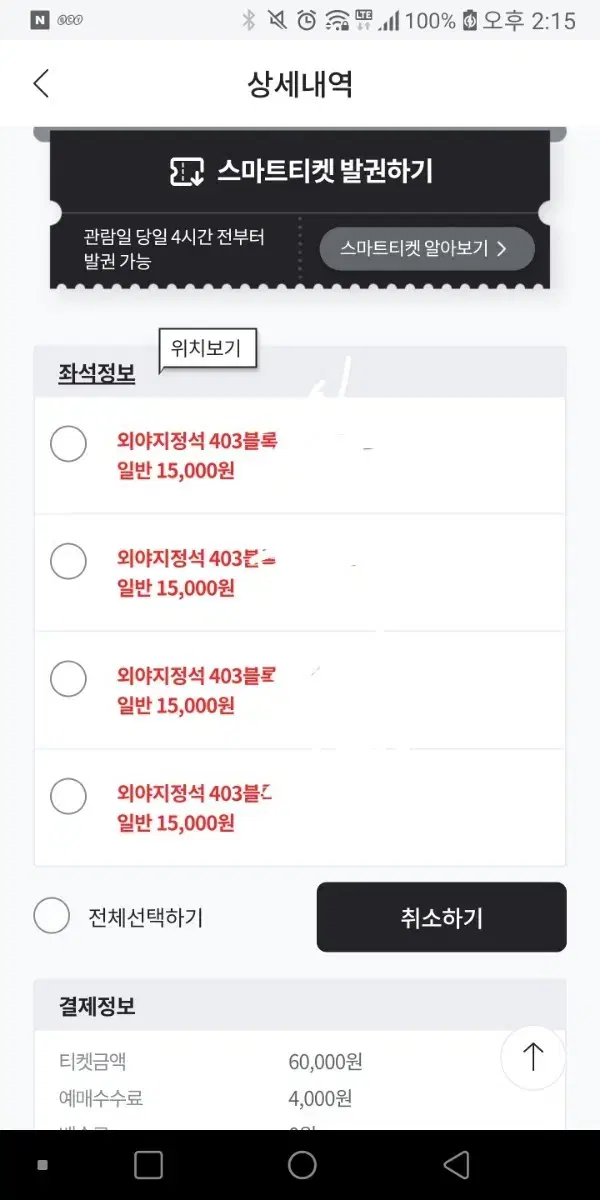600x1200 pixels.
Task: Tap the 결제정보 section header
Action: 97,1006
